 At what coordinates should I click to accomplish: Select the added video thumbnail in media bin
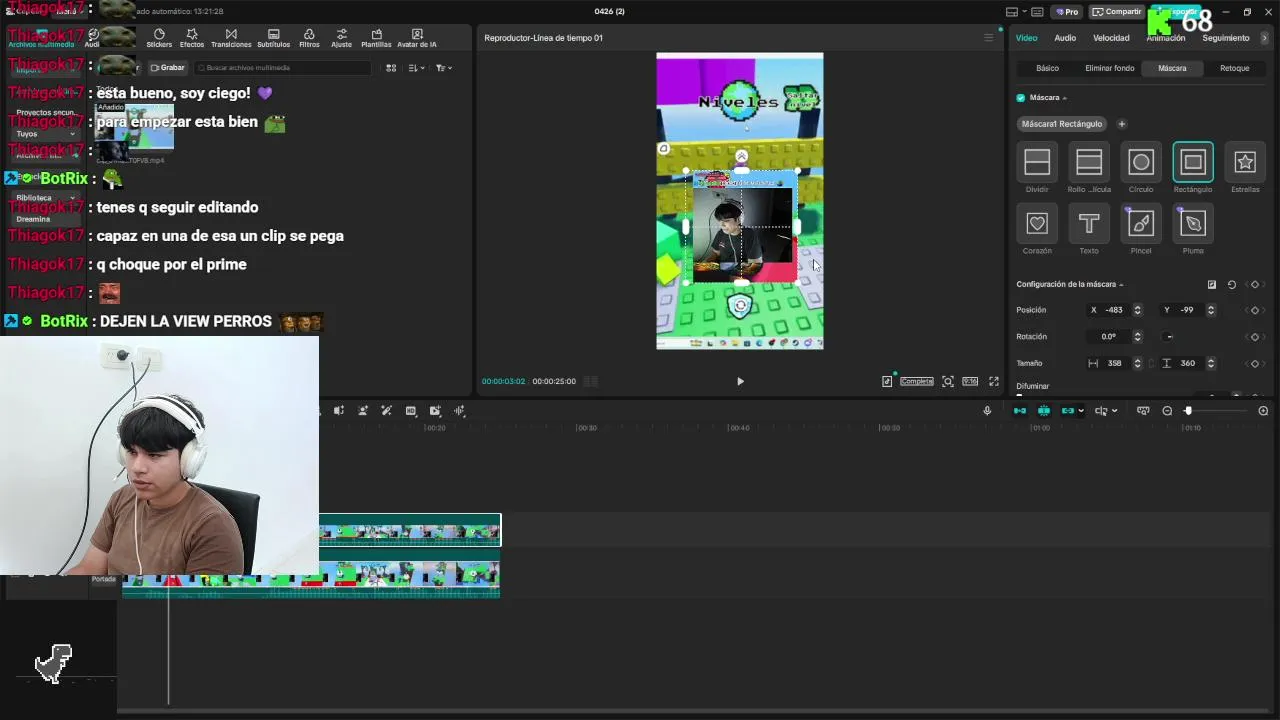[x=134, y=129]
